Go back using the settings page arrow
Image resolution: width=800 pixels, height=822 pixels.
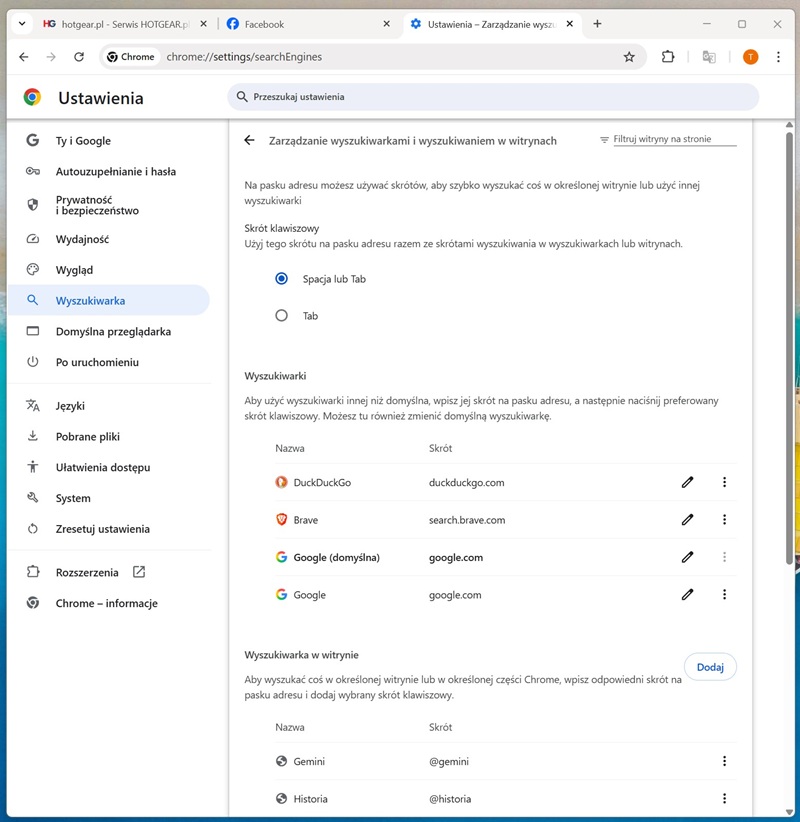[x=249, y=141]
